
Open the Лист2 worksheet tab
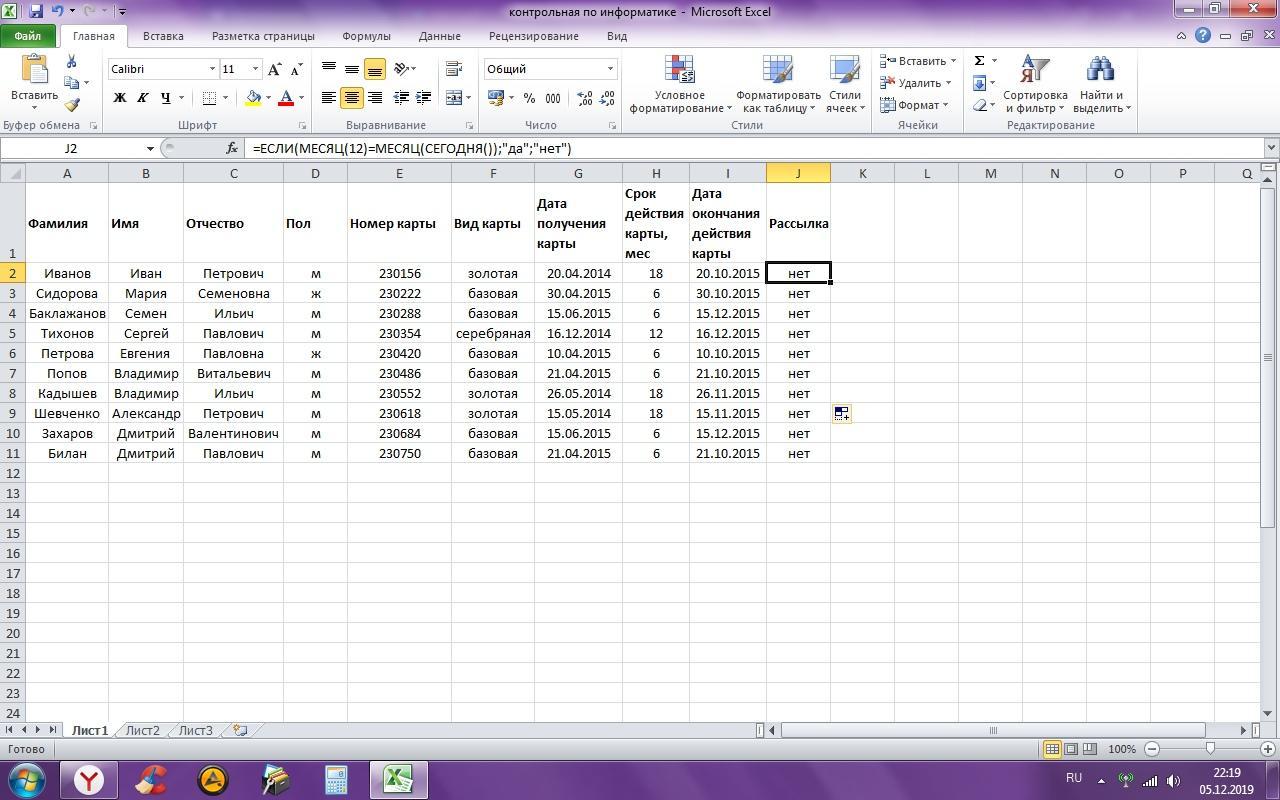coord(142,730)
